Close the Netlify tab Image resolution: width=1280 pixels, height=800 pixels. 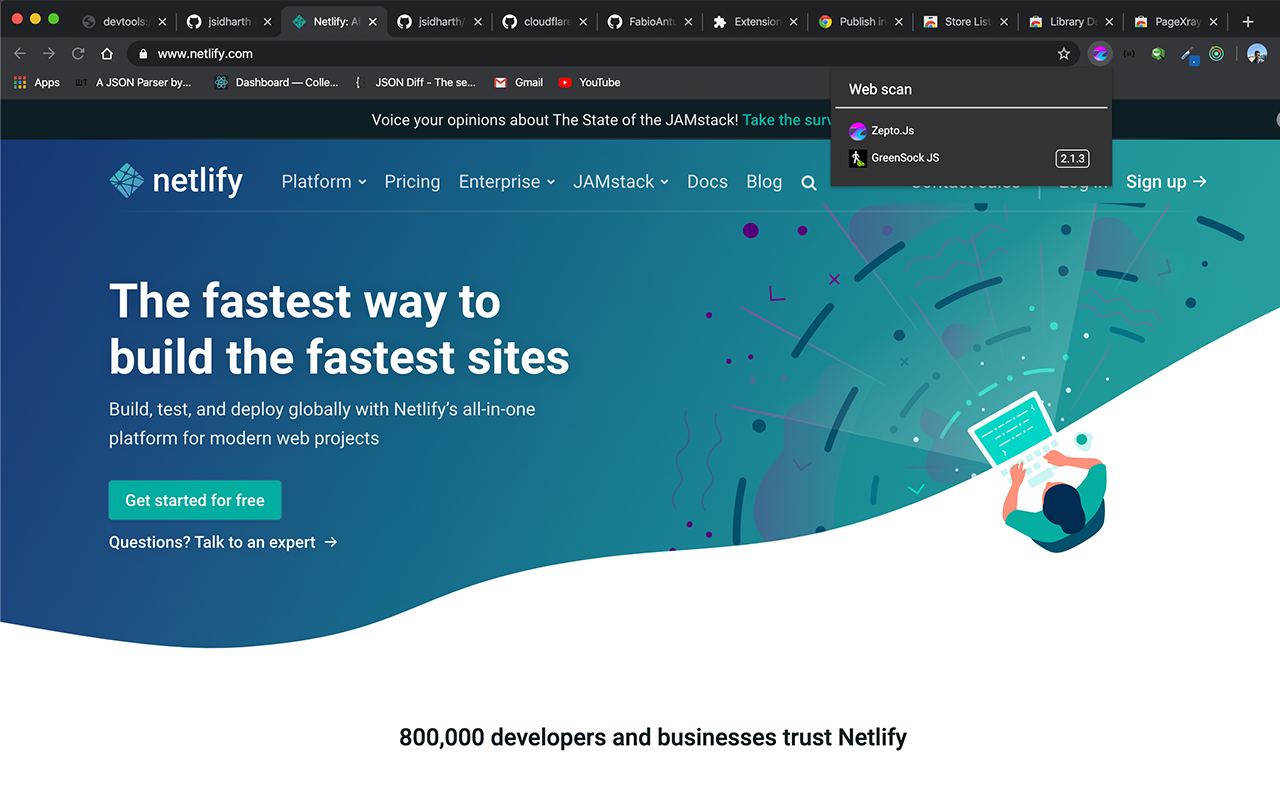click(372, 21)
